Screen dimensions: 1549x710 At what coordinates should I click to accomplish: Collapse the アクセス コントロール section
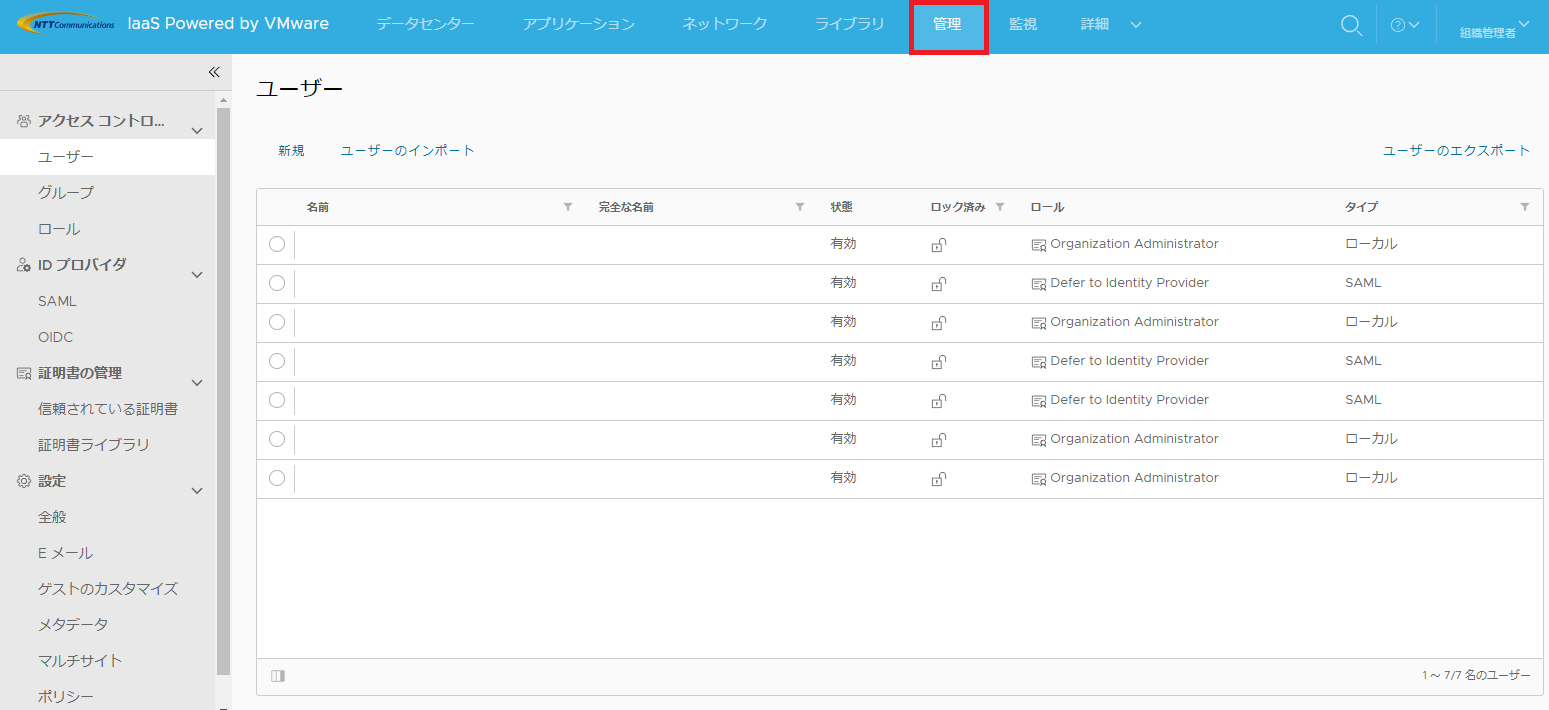coord(197,130)
